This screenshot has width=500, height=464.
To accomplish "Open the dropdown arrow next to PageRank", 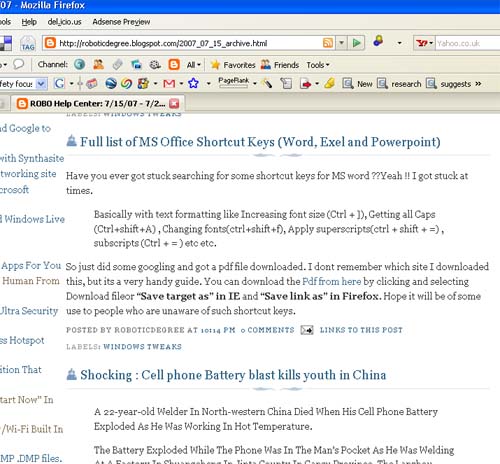I will click(255, 83).
